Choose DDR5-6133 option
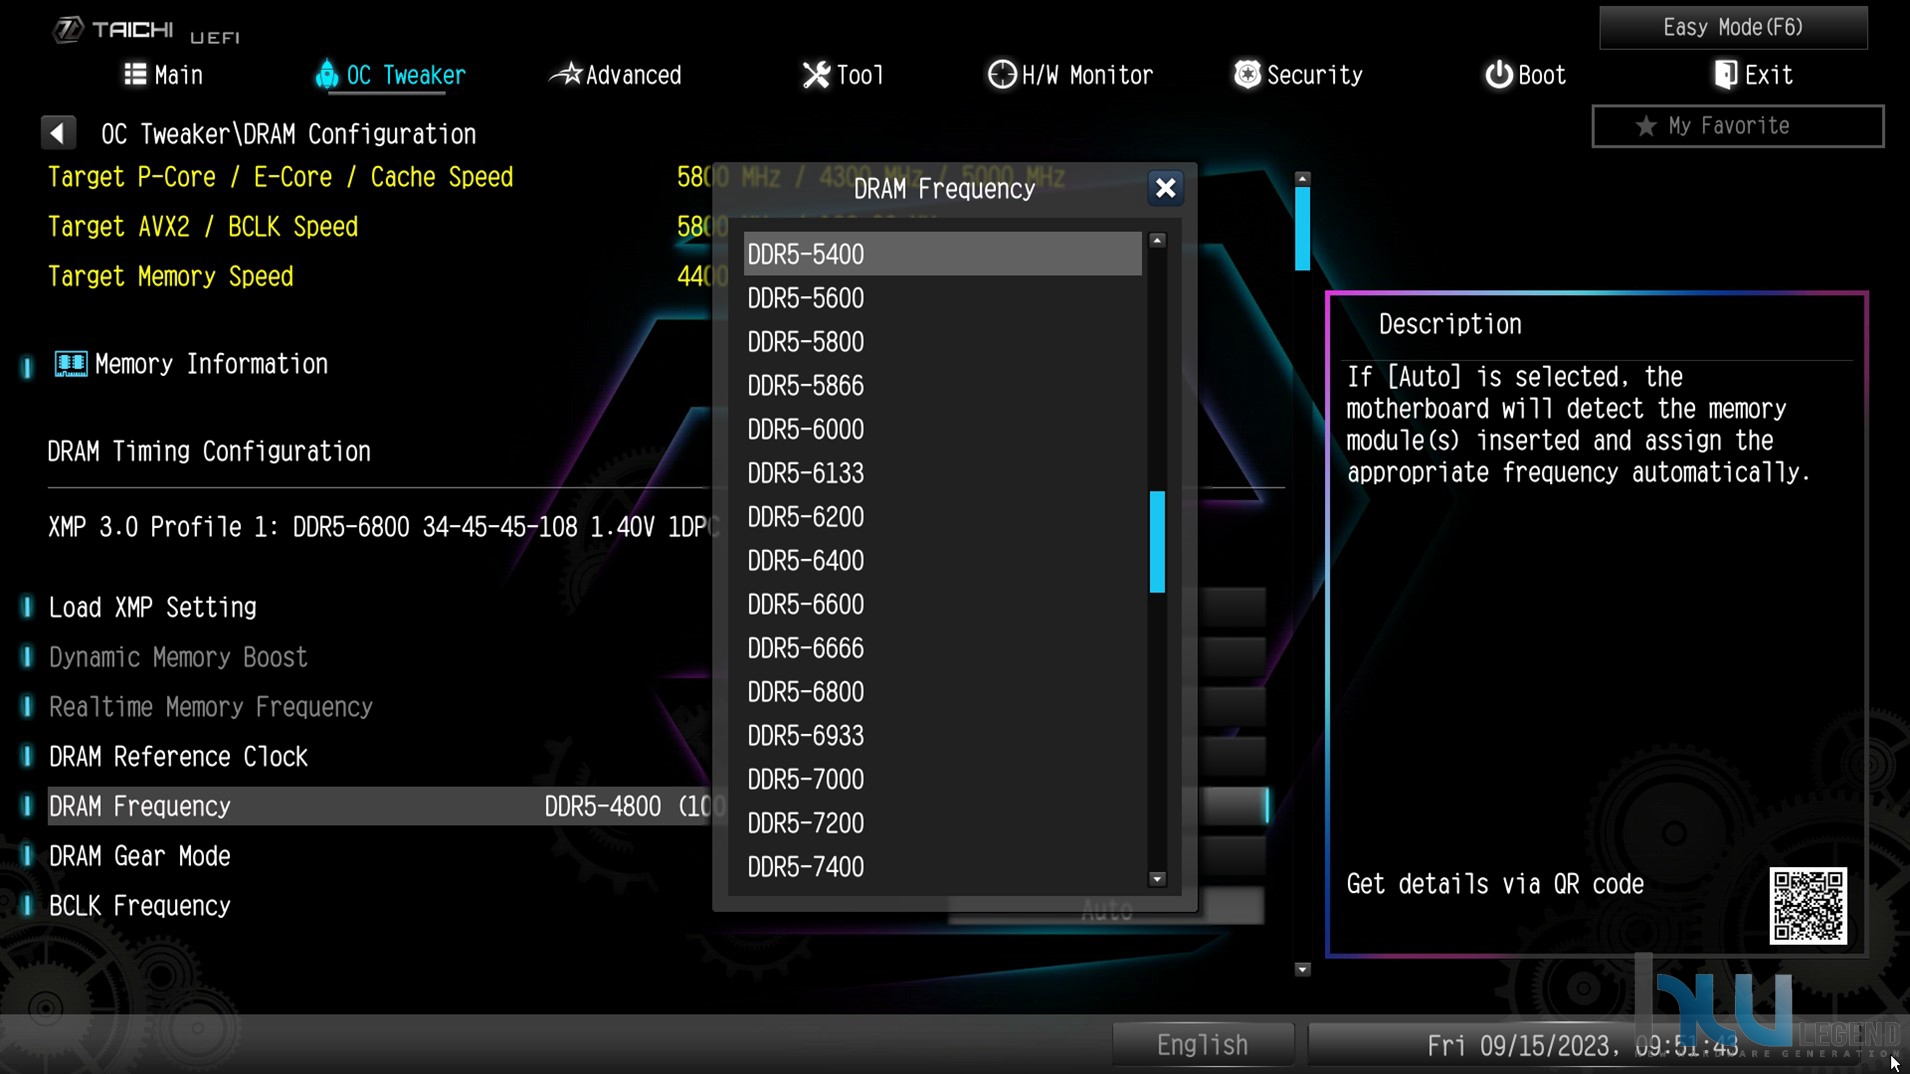The image size is (1910, 1074). click(x=942, y=473)
